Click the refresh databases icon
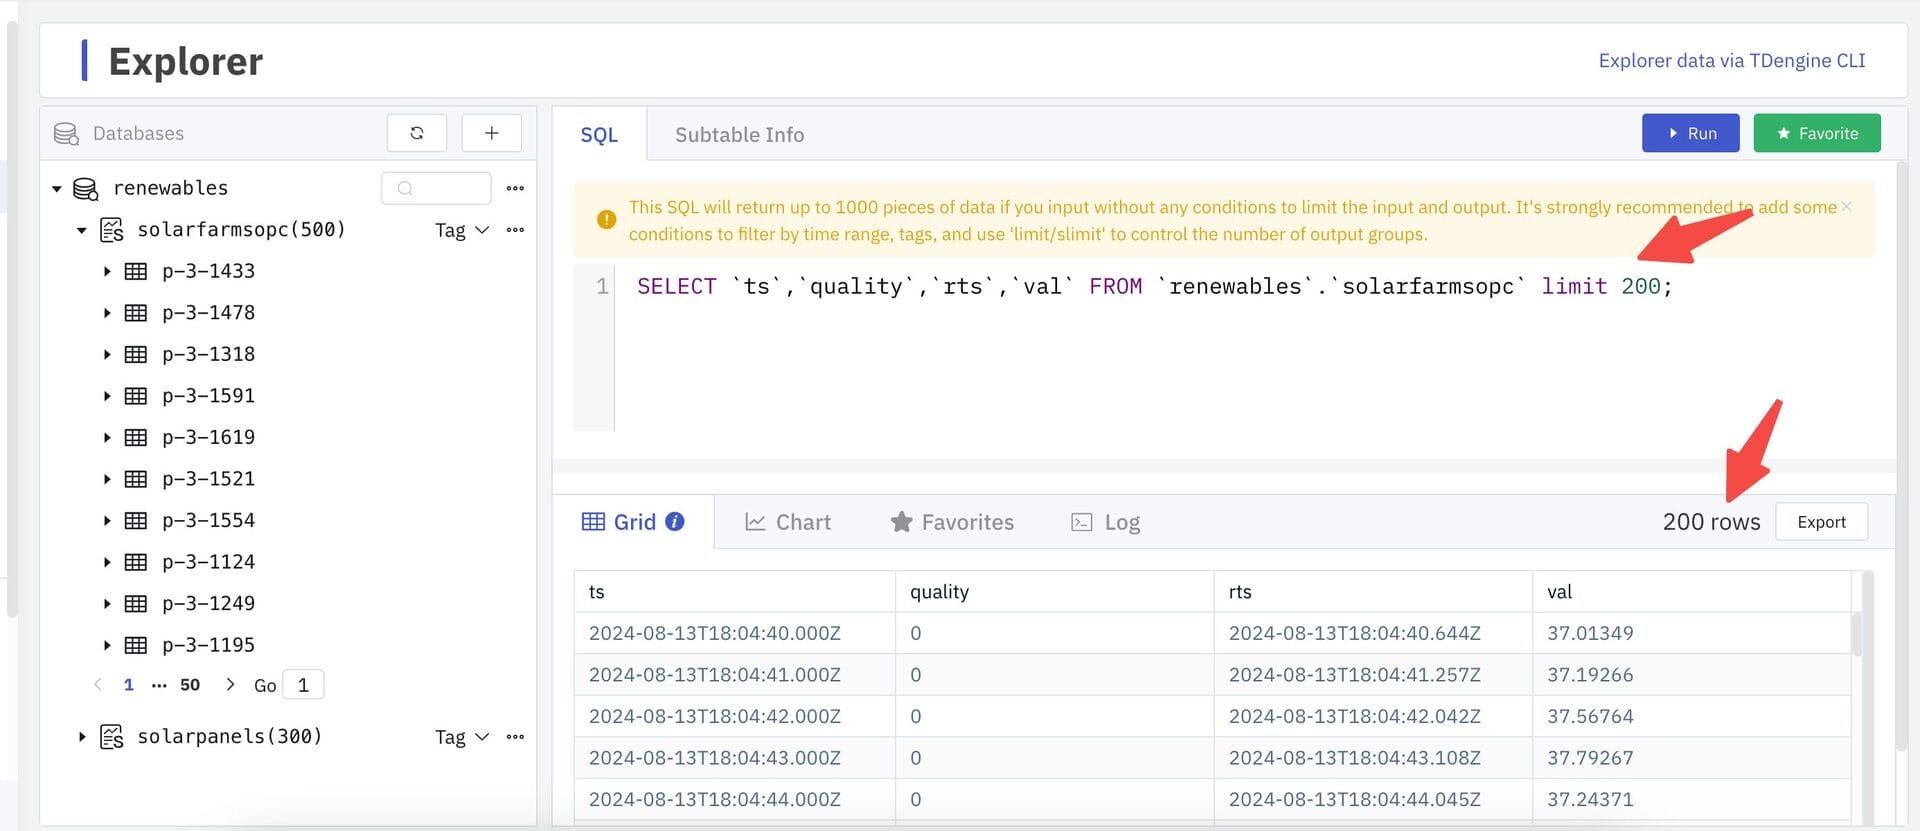This screenshot has width=1920, height=831. click(416, 133)
